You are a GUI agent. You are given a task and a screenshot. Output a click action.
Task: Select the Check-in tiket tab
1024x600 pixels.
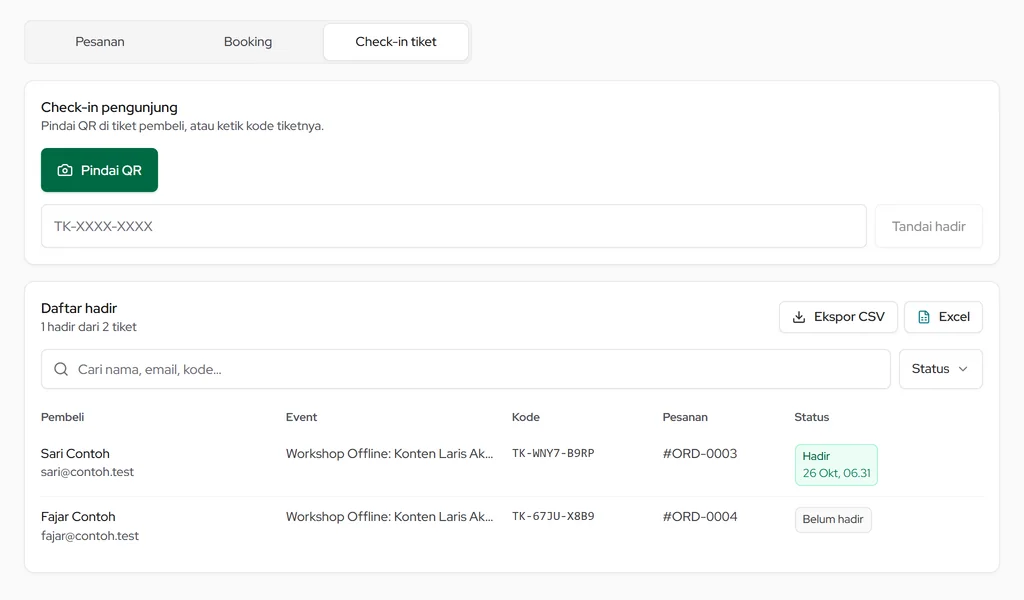click(x=396, y=42)
